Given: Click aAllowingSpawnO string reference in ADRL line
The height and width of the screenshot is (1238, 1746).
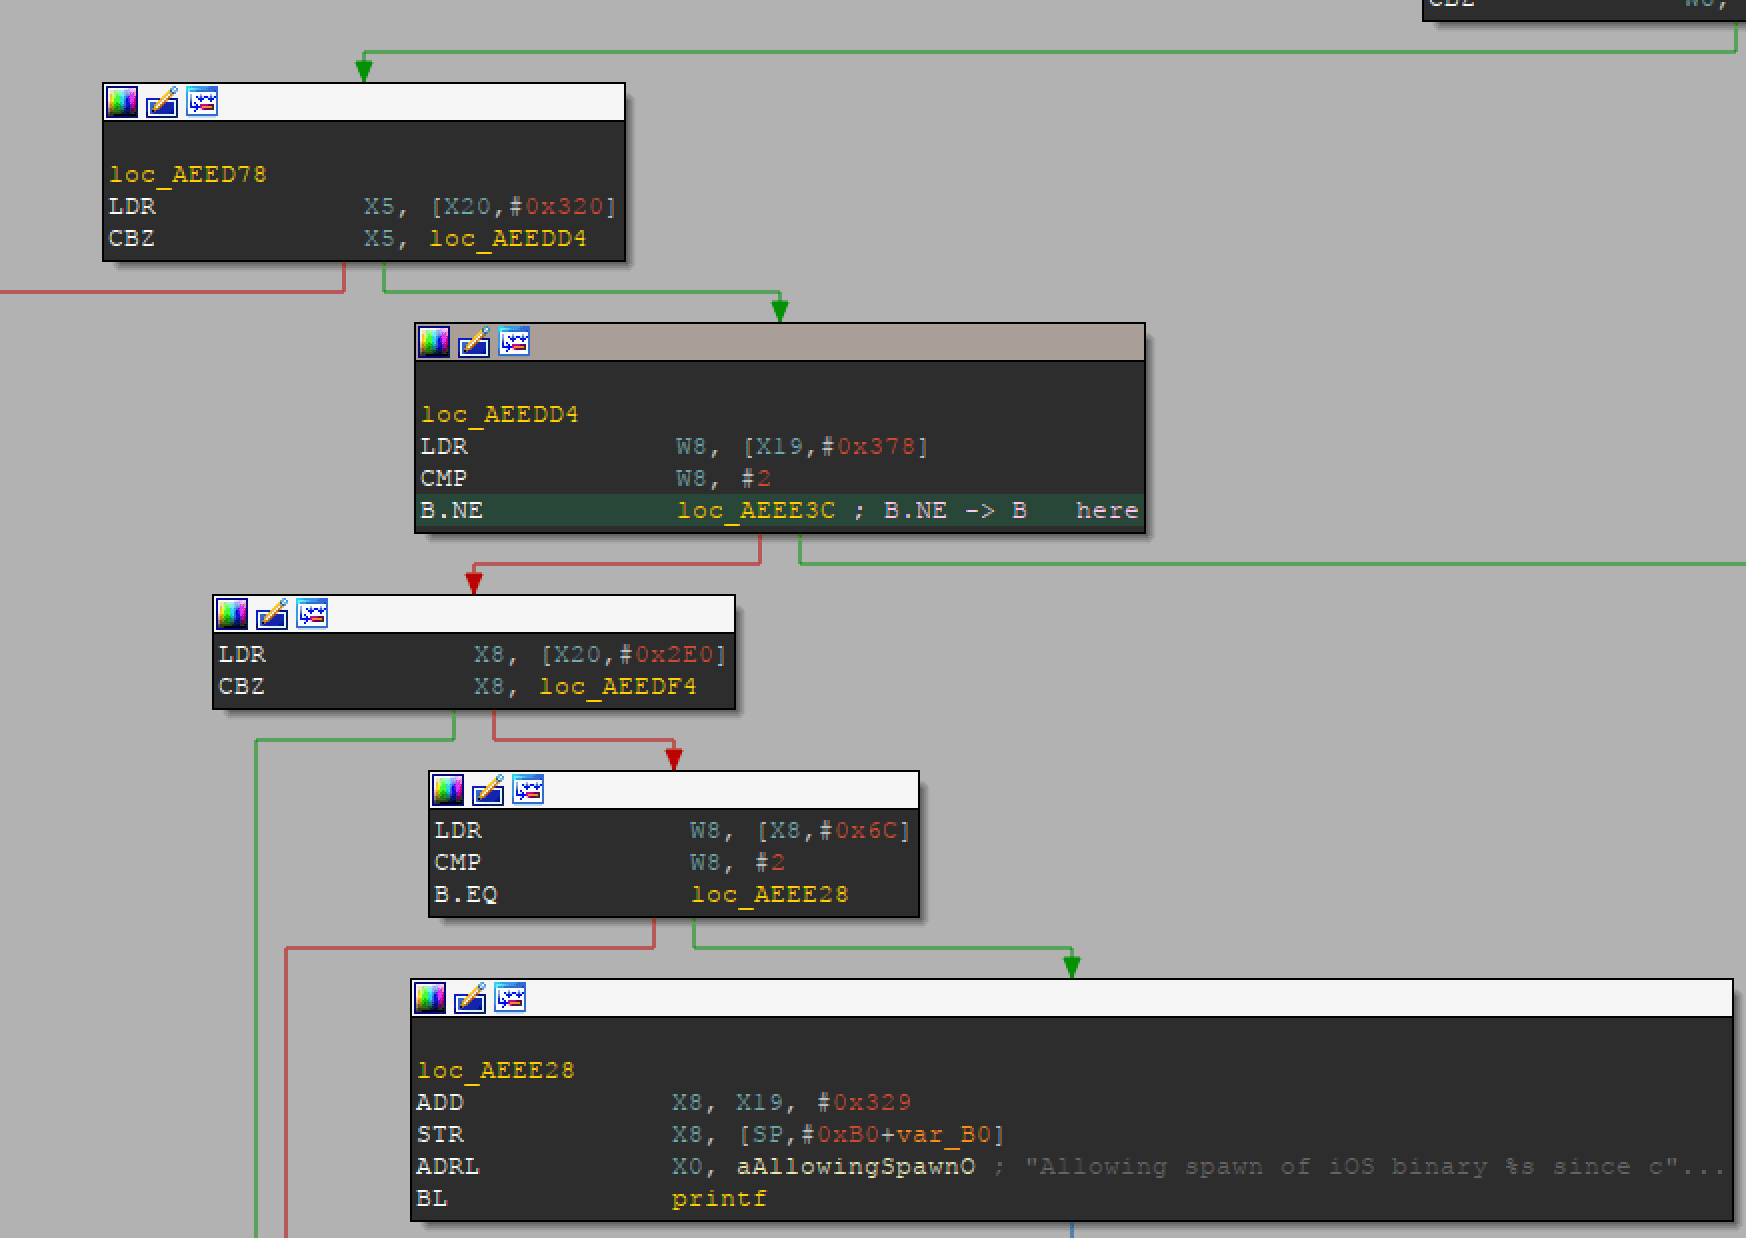Looking at the screenshot, I should click(855, 1166).
